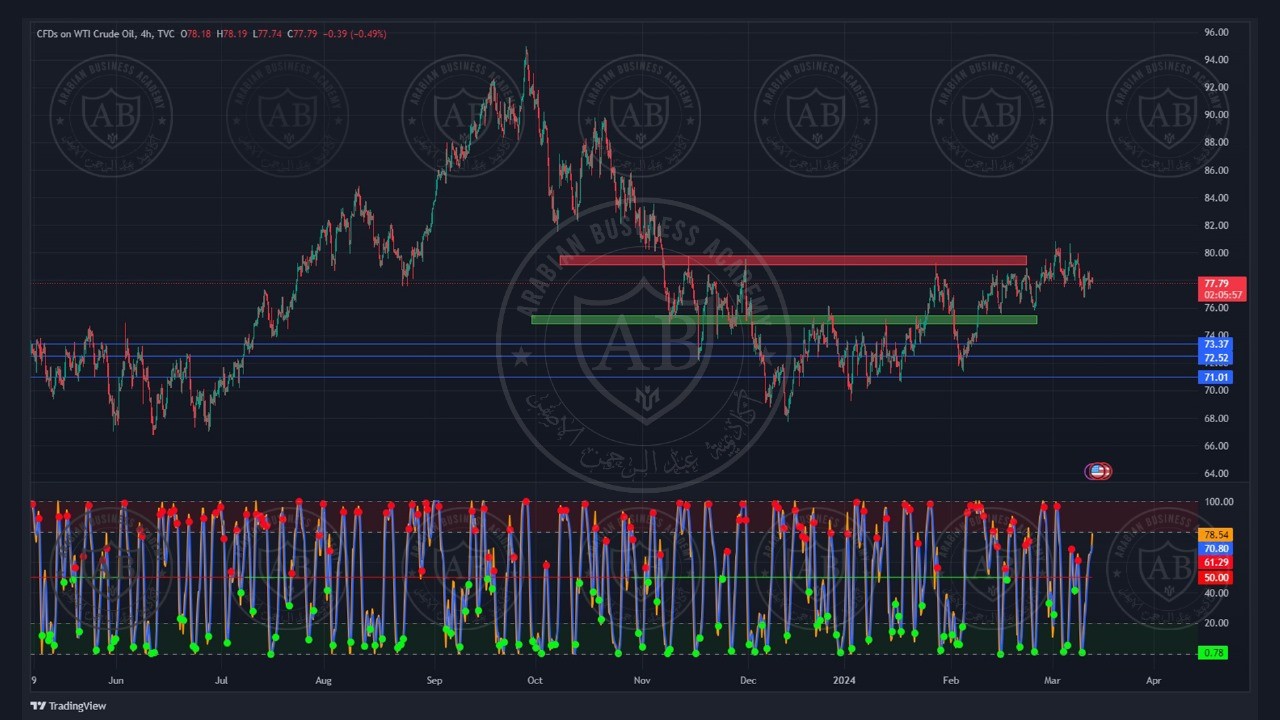1280x720 pixels.
Task: Select the blue price label 72.52
Action: [1216, 358]
